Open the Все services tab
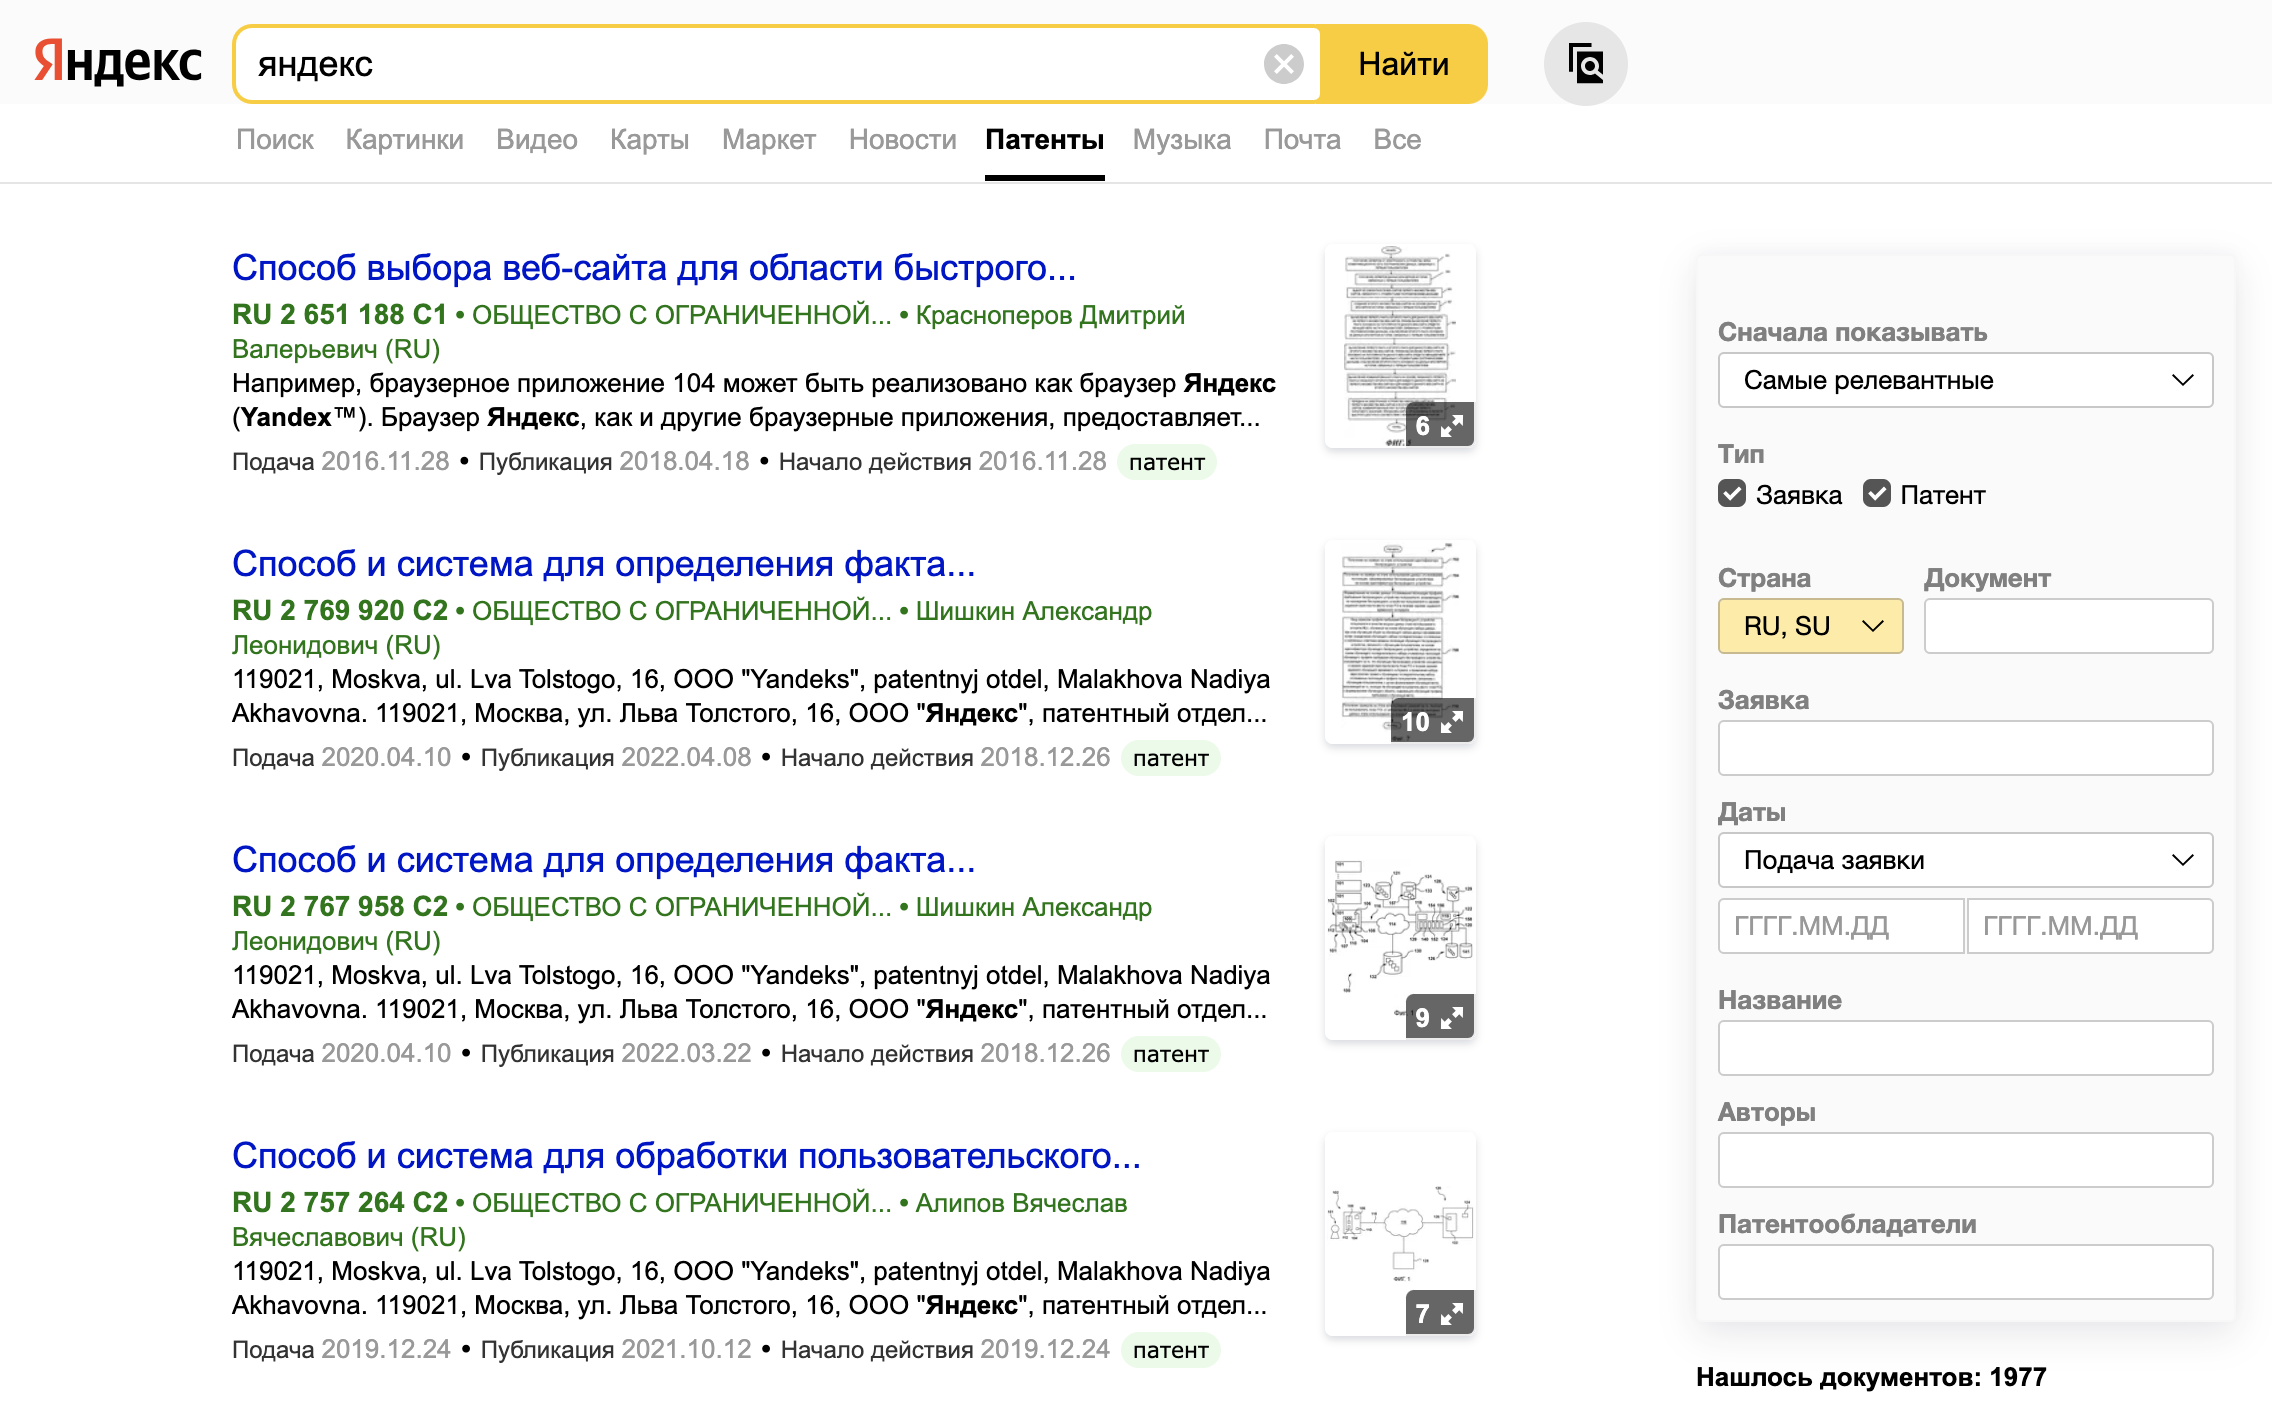 pos(1397,139)
